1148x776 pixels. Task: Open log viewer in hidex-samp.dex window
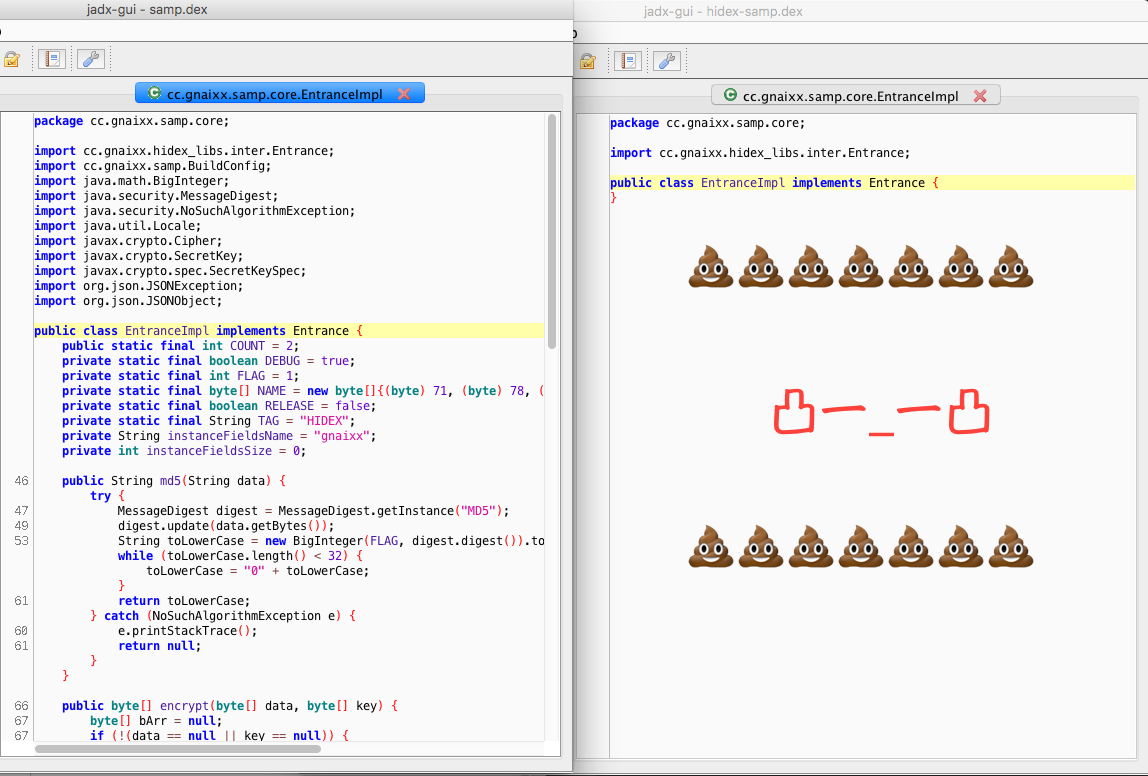pos(628,61)
